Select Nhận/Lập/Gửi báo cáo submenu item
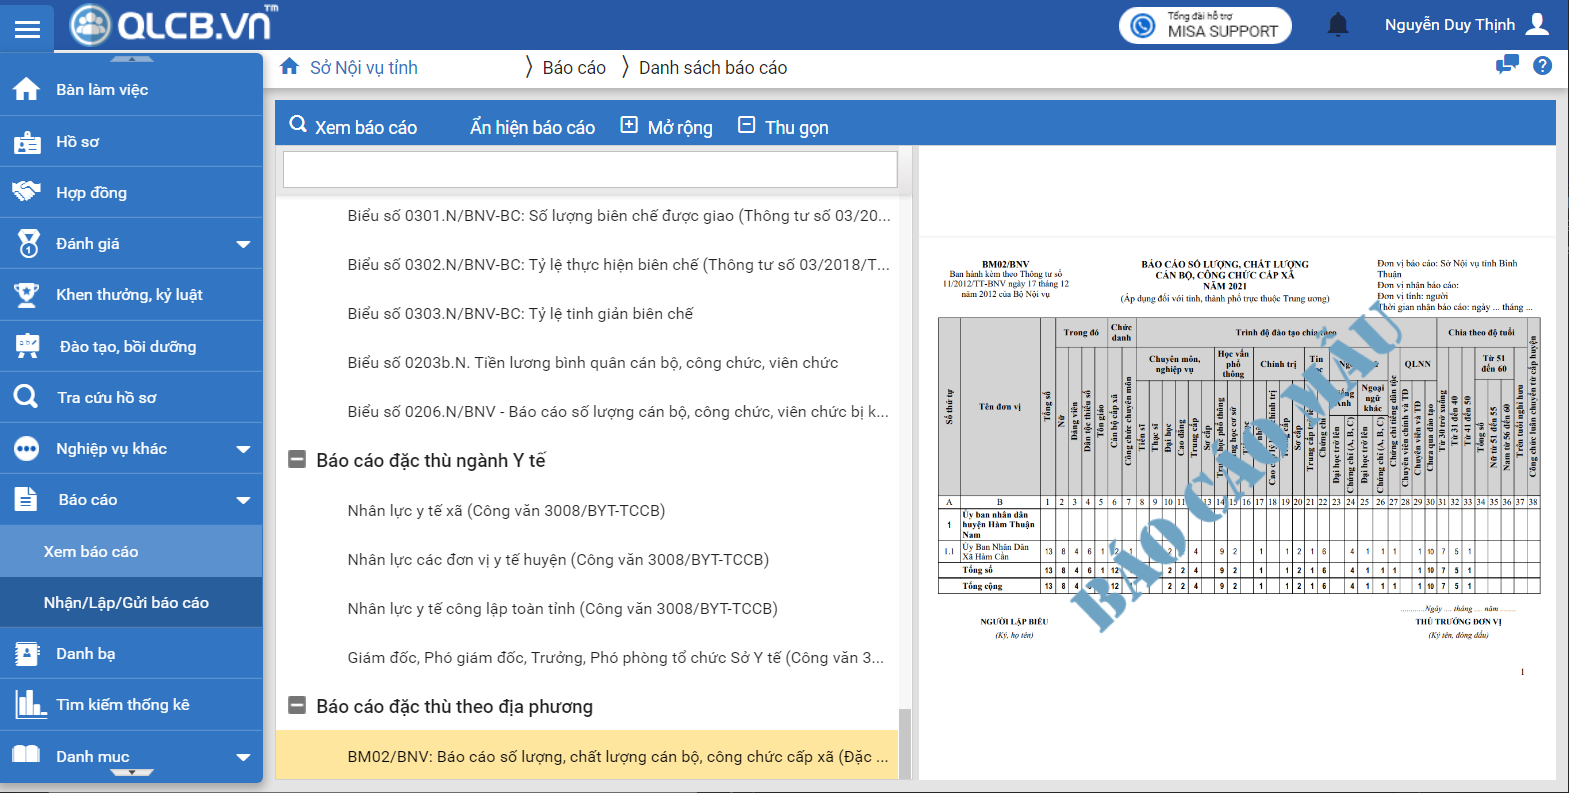 126,603
